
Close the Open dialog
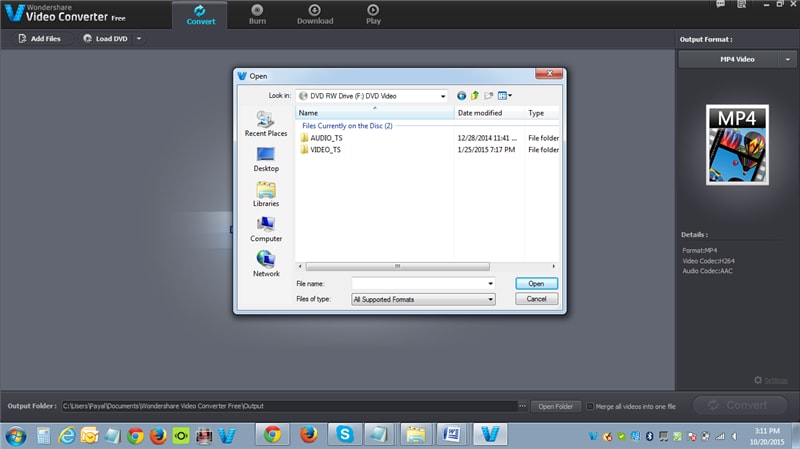[x=549, y=73]
